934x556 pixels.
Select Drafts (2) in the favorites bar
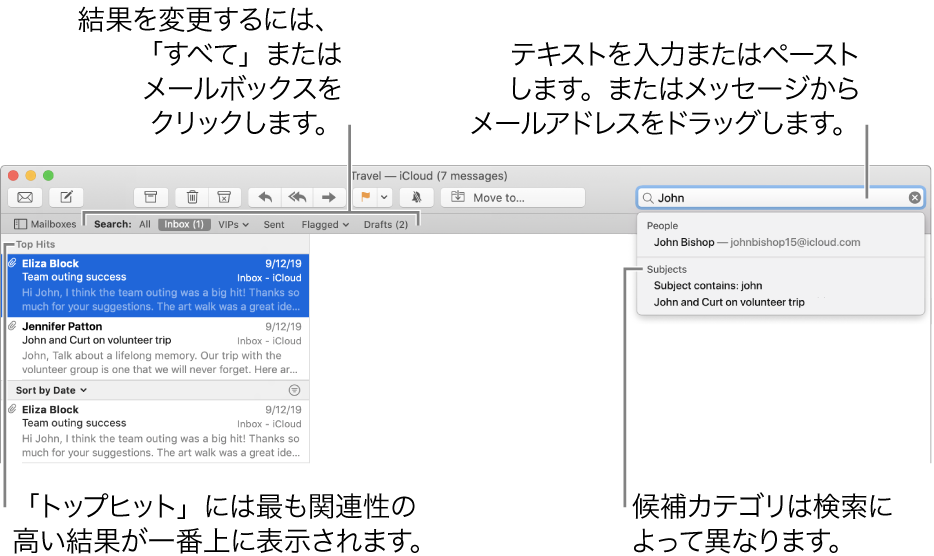(385, 224)
